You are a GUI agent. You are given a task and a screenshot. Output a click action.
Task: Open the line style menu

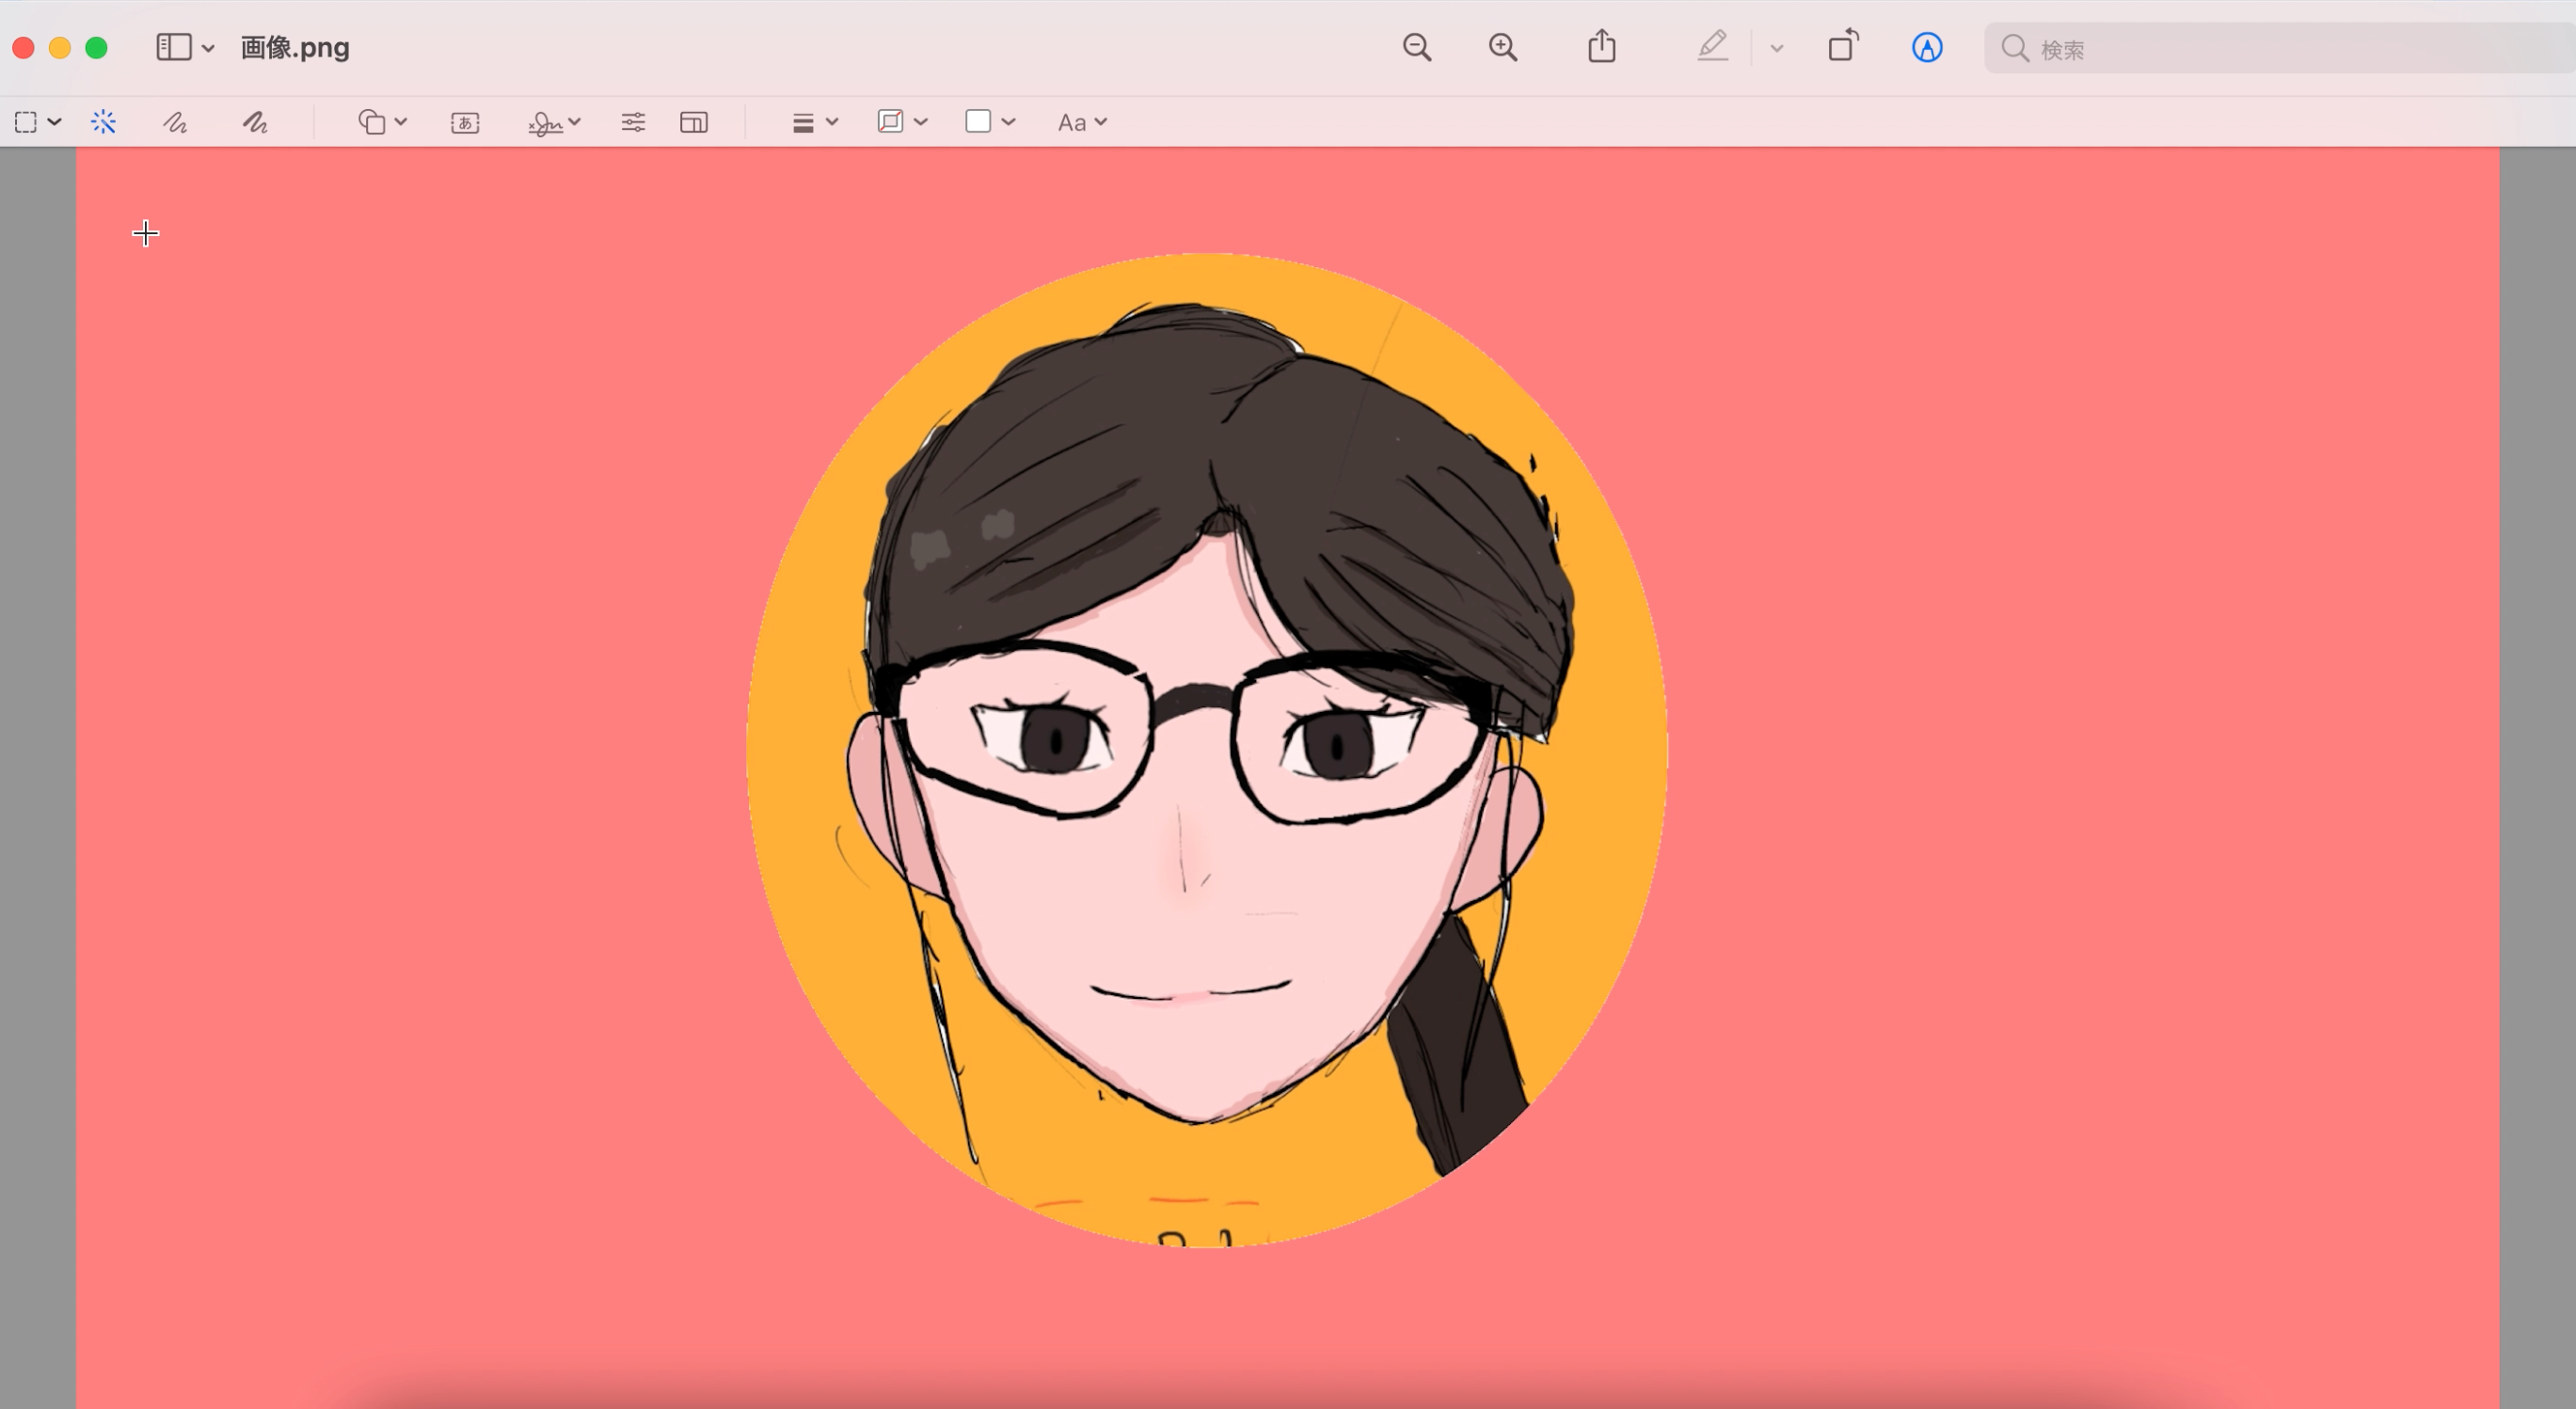(x=802, y=122)
